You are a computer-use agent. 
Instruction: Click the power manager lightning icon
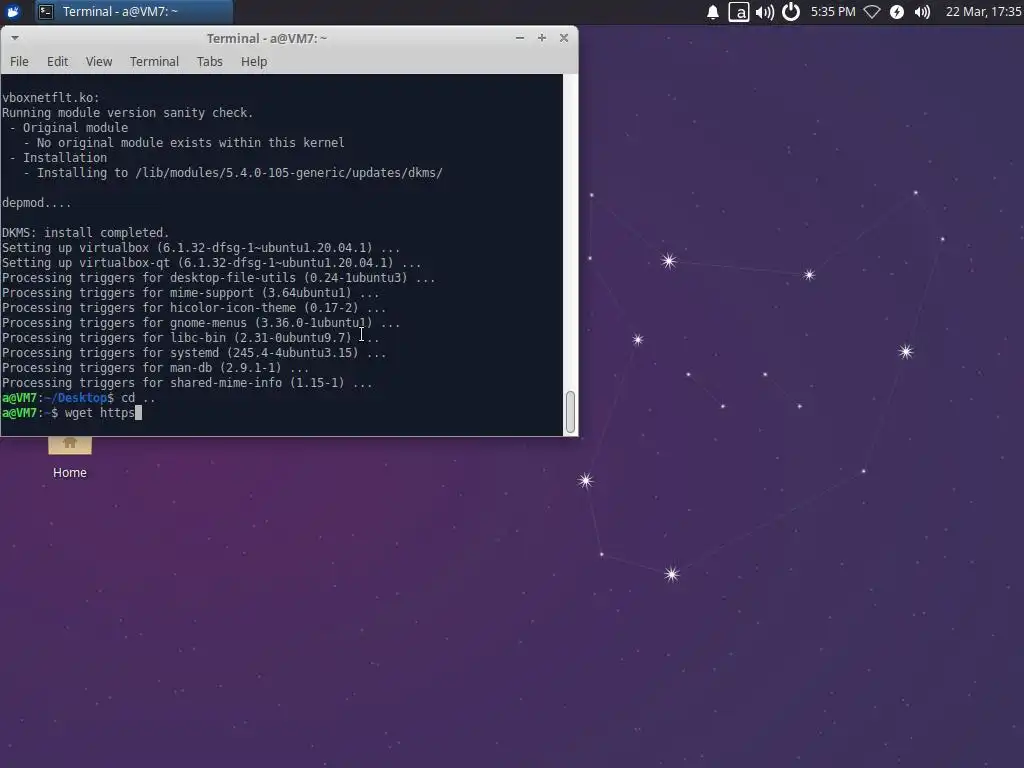[897, 12]
